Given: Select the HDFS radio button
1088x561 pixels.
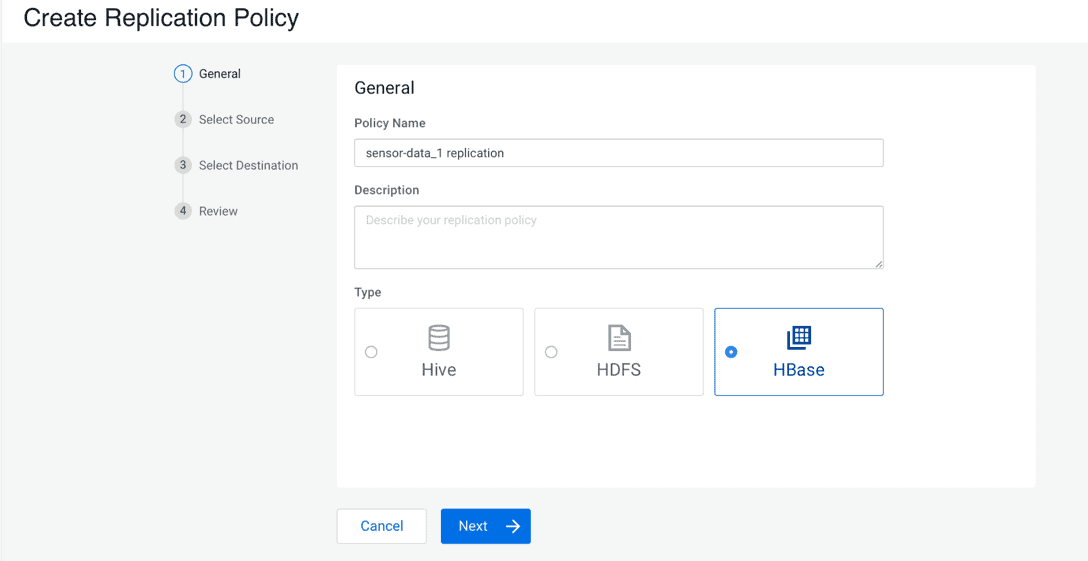Looking at the screenshot, I should pyautogui.click(x=551, y=352).
